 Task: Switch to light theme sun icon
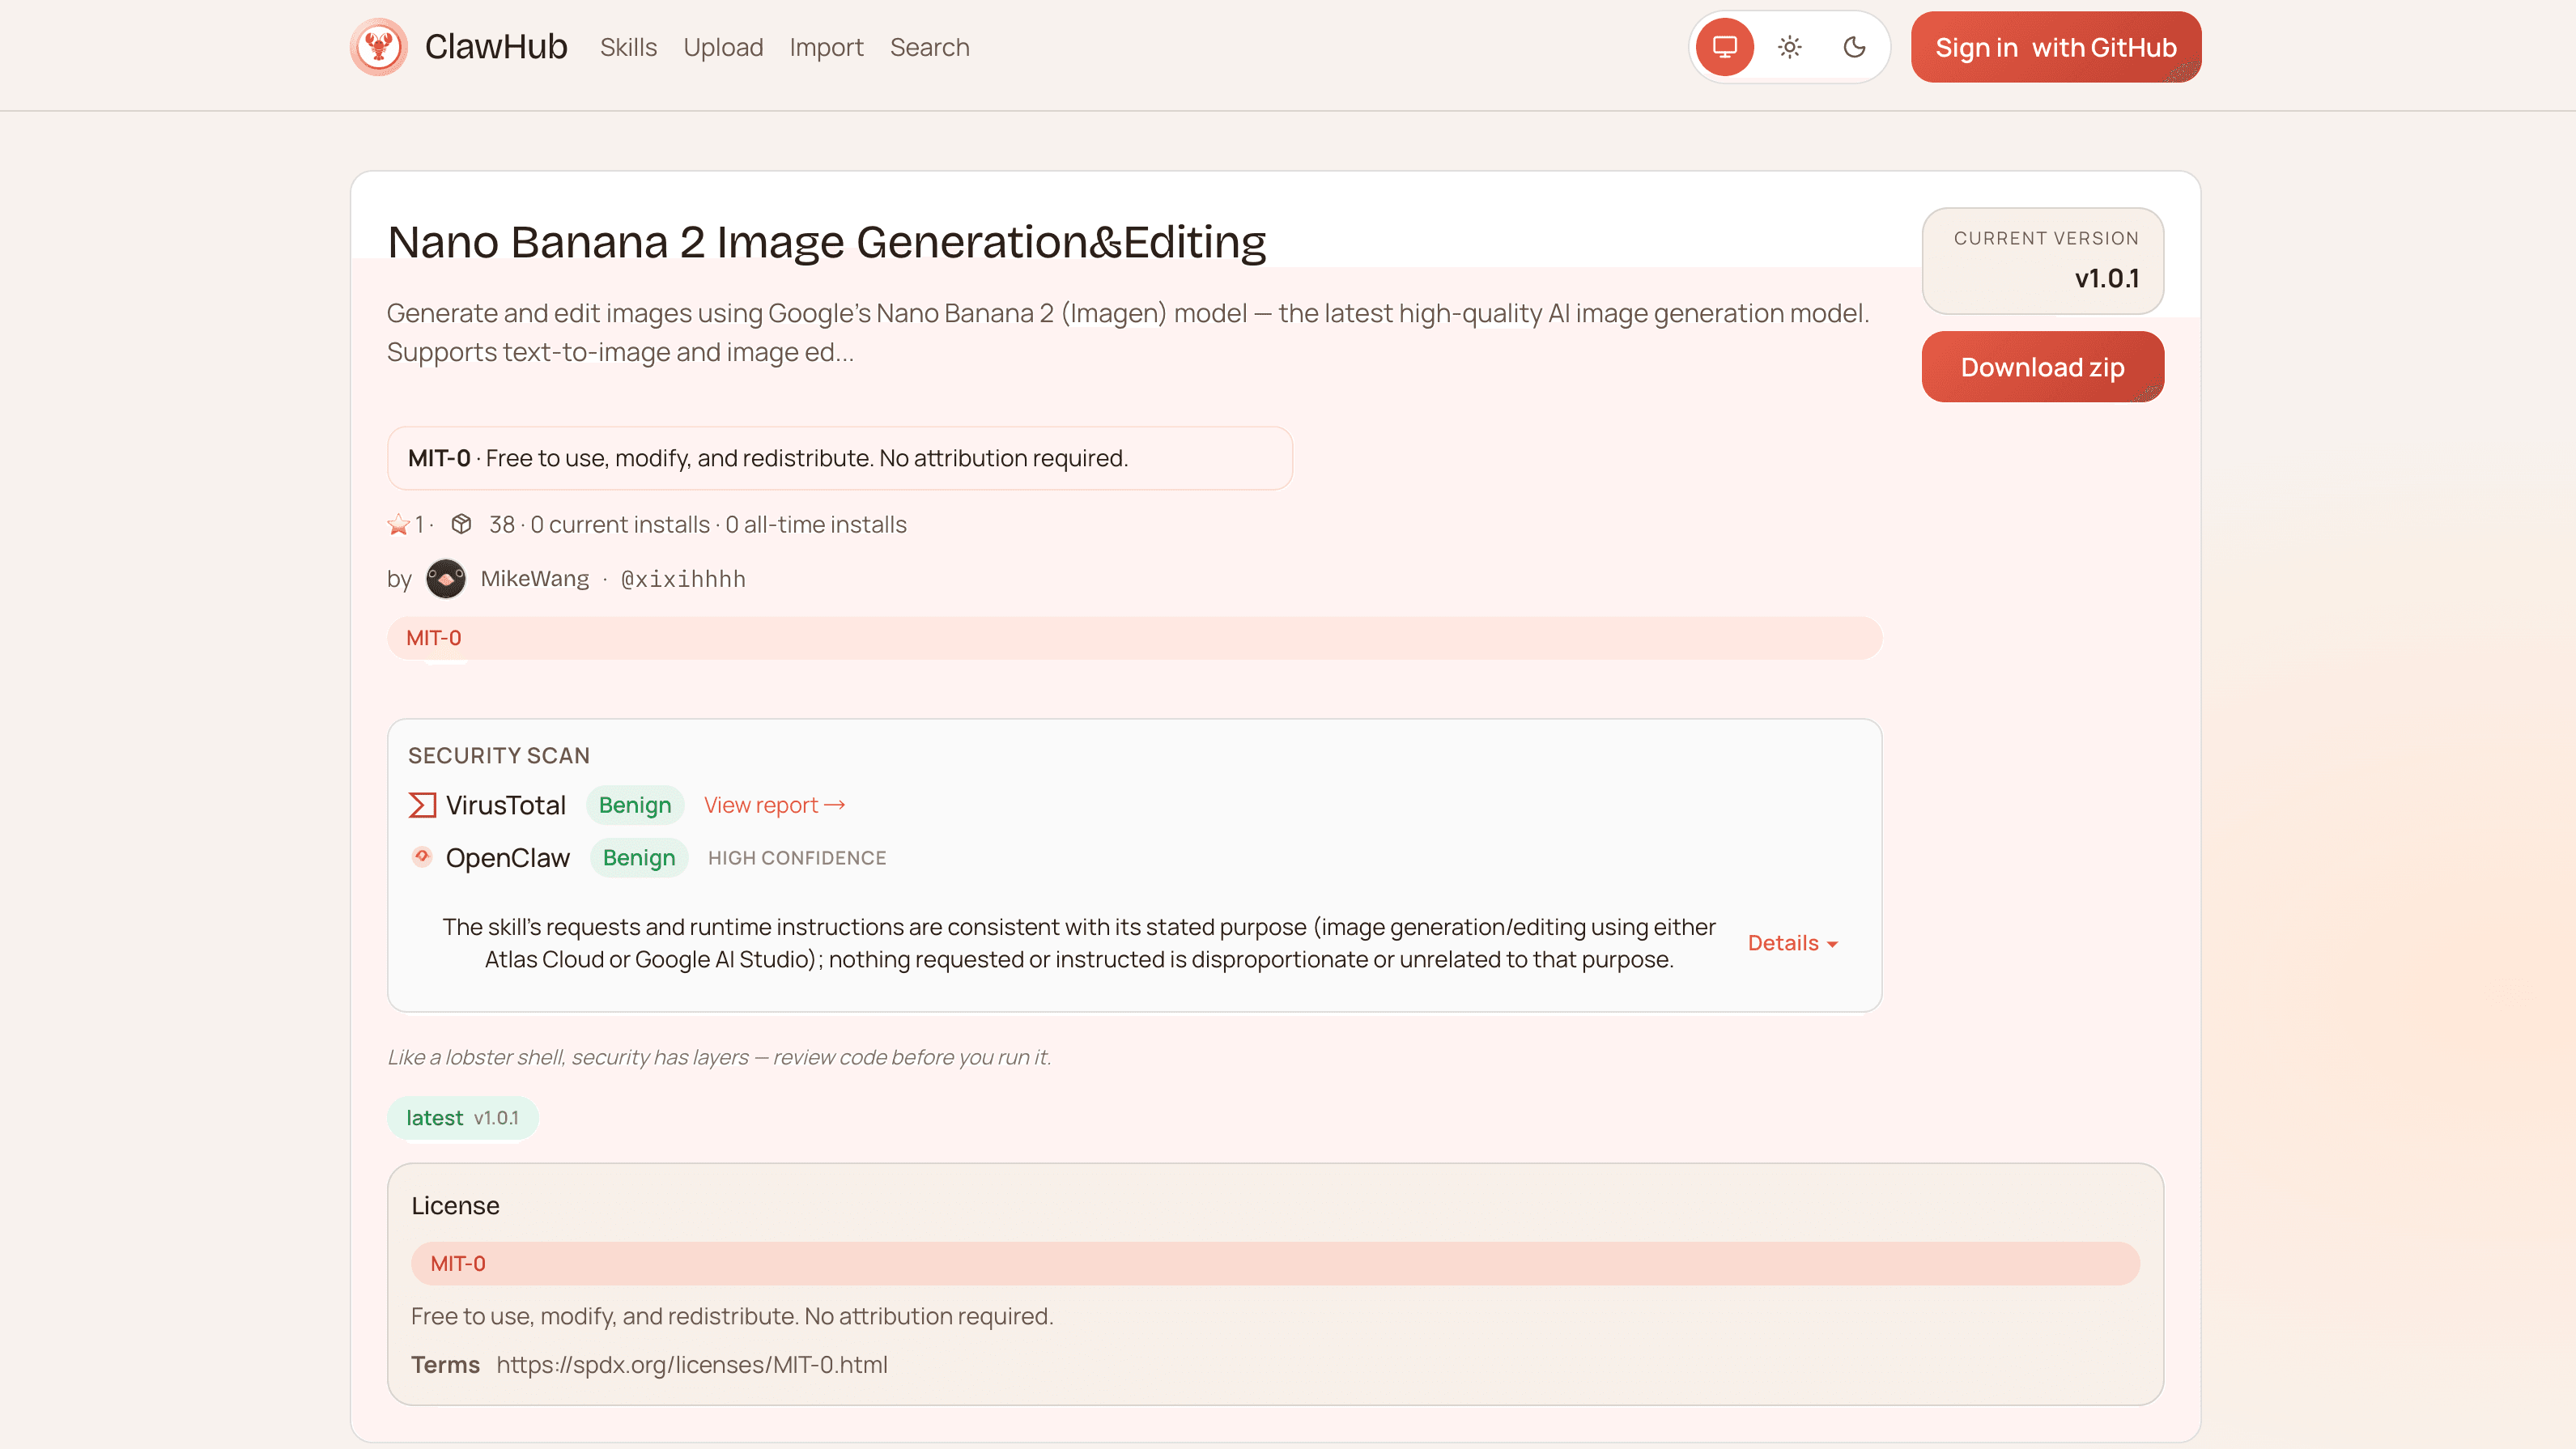tap(1789, 47)
